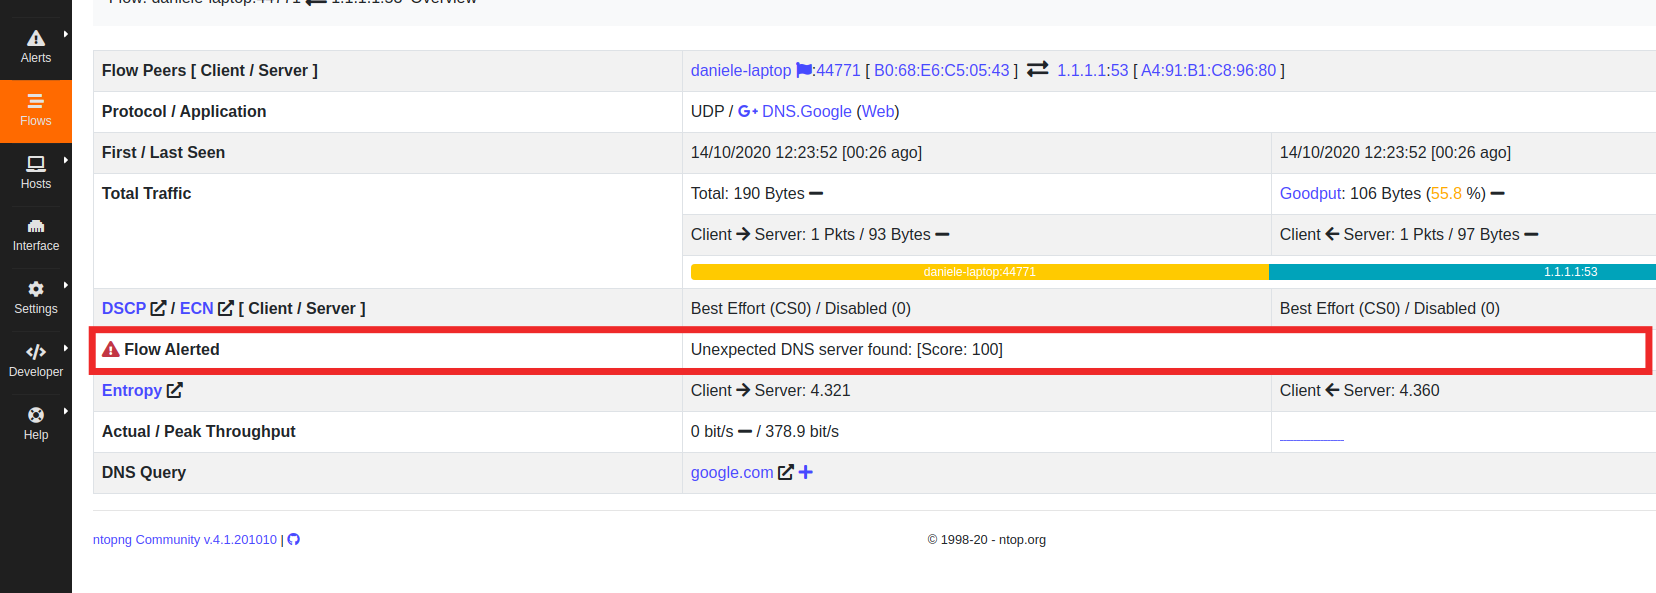This screenshot has height=593, width=1656.
Task: Expand the Alerts submenu arrow
Action: tap(66, 34)
